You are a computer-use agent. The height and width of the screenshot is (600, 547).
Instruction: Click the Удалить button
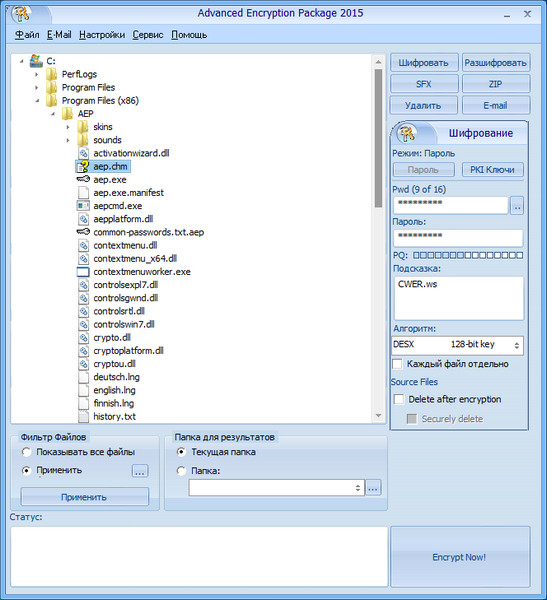click(x=424, y=105)
